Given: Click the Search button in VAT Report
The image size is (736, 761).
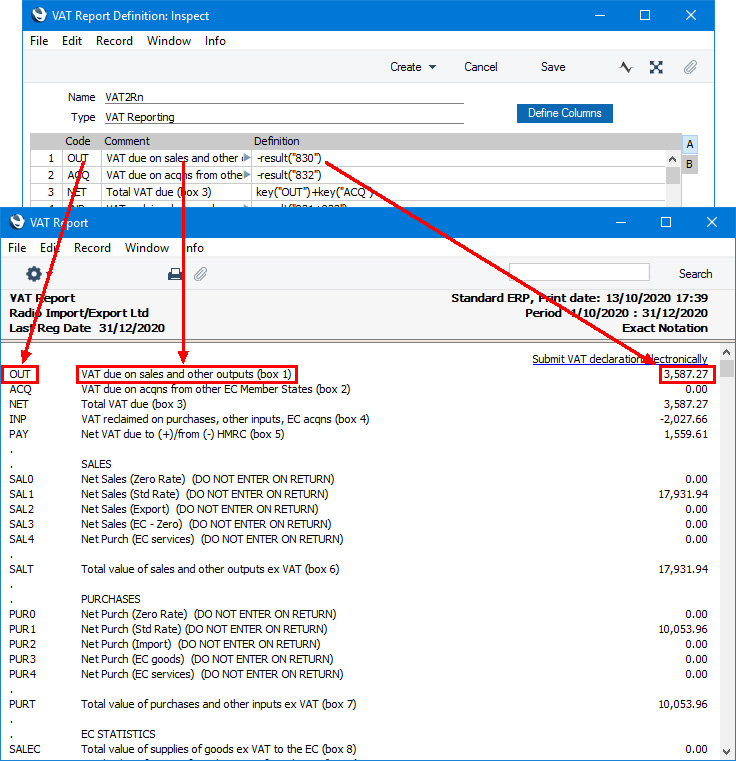Looking at the screenshot, I should [695, 273].
